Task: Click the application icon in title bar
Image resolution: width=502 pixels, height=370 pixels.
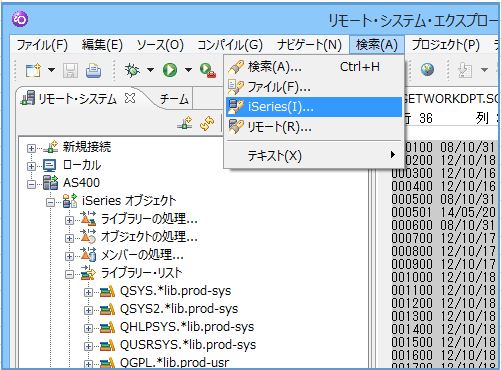Action: (x=20, y=19)
